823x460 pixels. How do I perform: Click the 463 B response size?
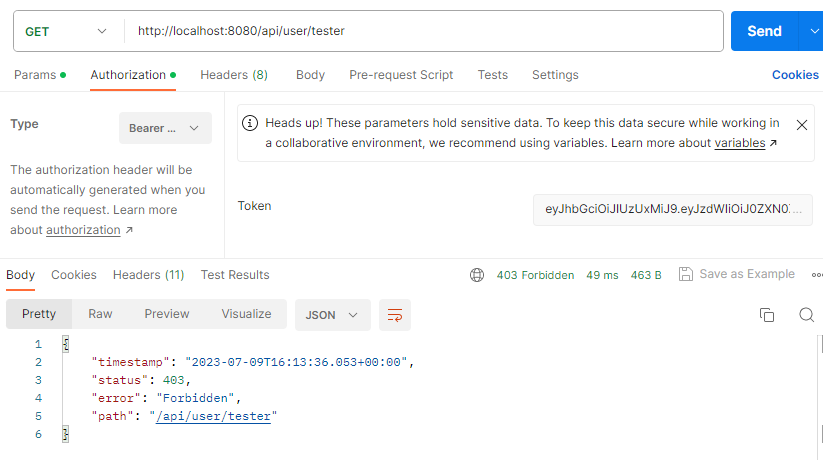(646, 275)
